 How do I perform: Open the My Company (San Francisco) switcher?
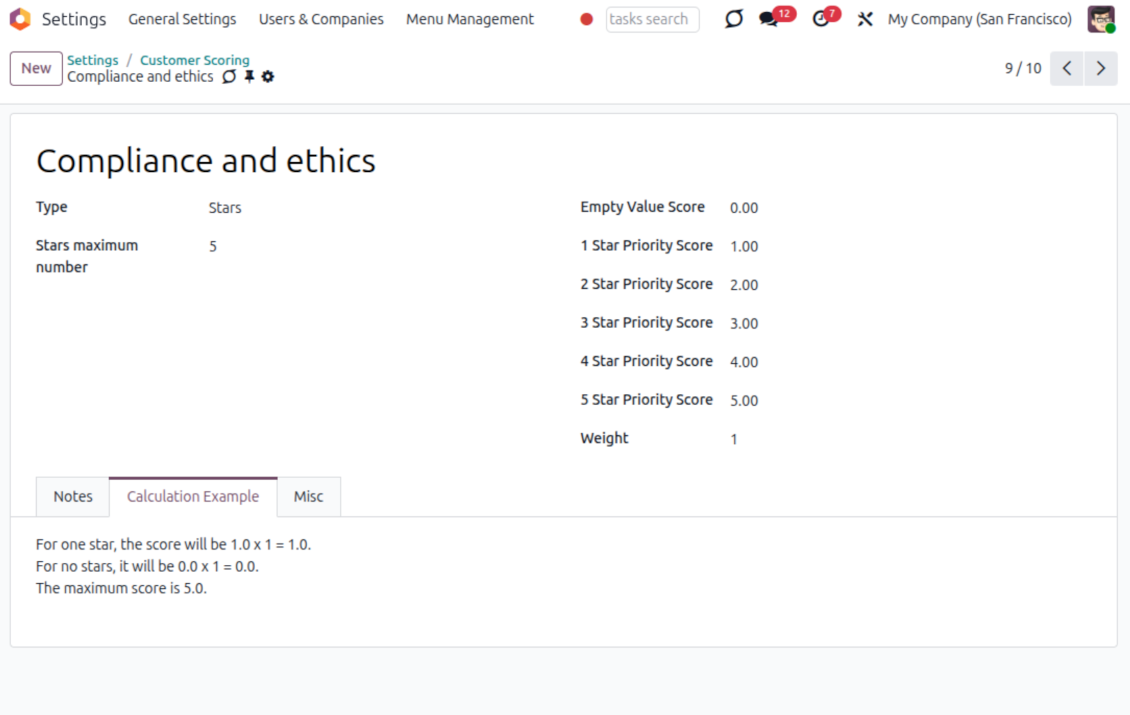[x=979, y=19]
